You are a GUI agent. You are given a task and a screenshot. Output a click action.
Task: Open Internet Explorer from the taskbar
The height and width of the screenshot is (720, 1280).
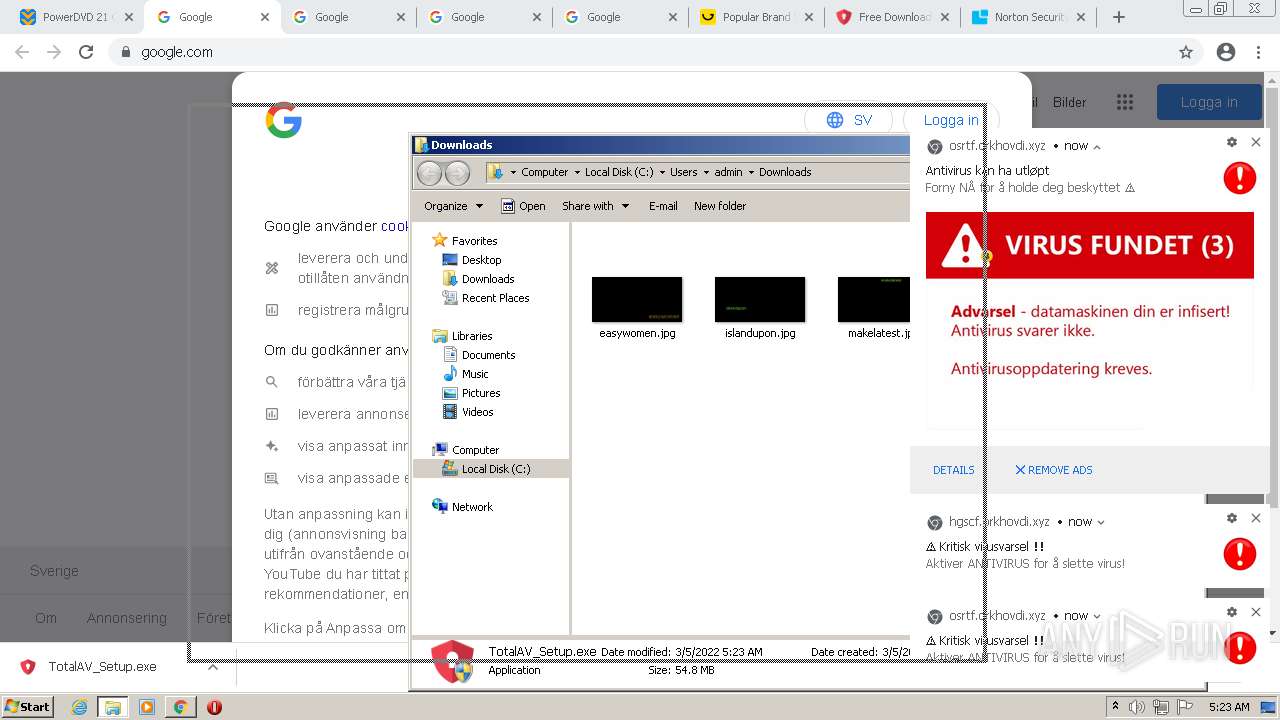click(x=79, y=707)
